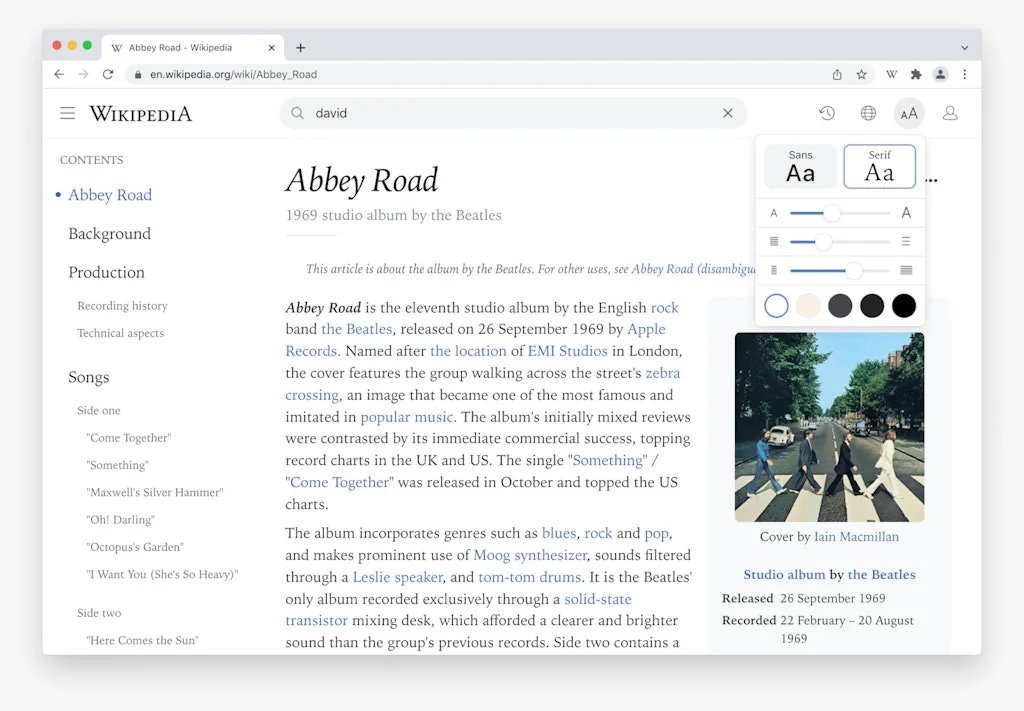Select the Sans font option
This screenshot has height=711, width=1024.
[800, 166]
